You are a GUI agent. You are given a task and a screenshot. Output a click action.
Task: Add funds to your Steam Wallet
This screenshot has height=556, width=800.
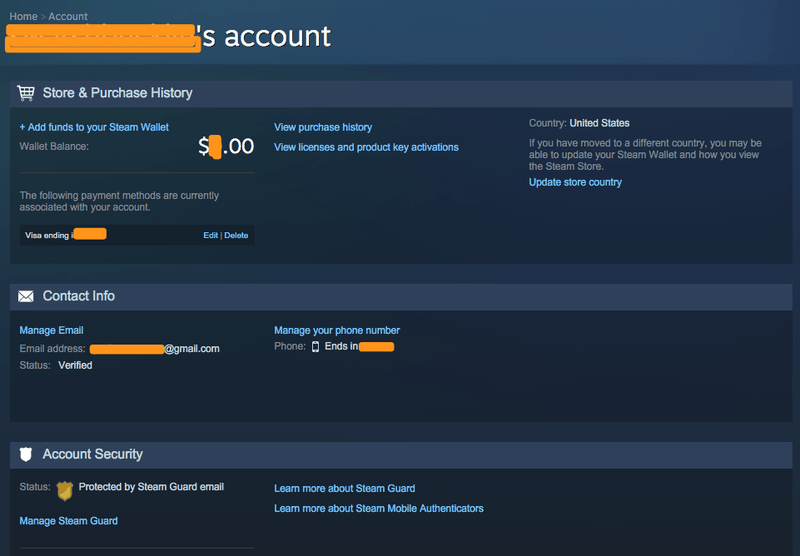(x=94, y=127)
